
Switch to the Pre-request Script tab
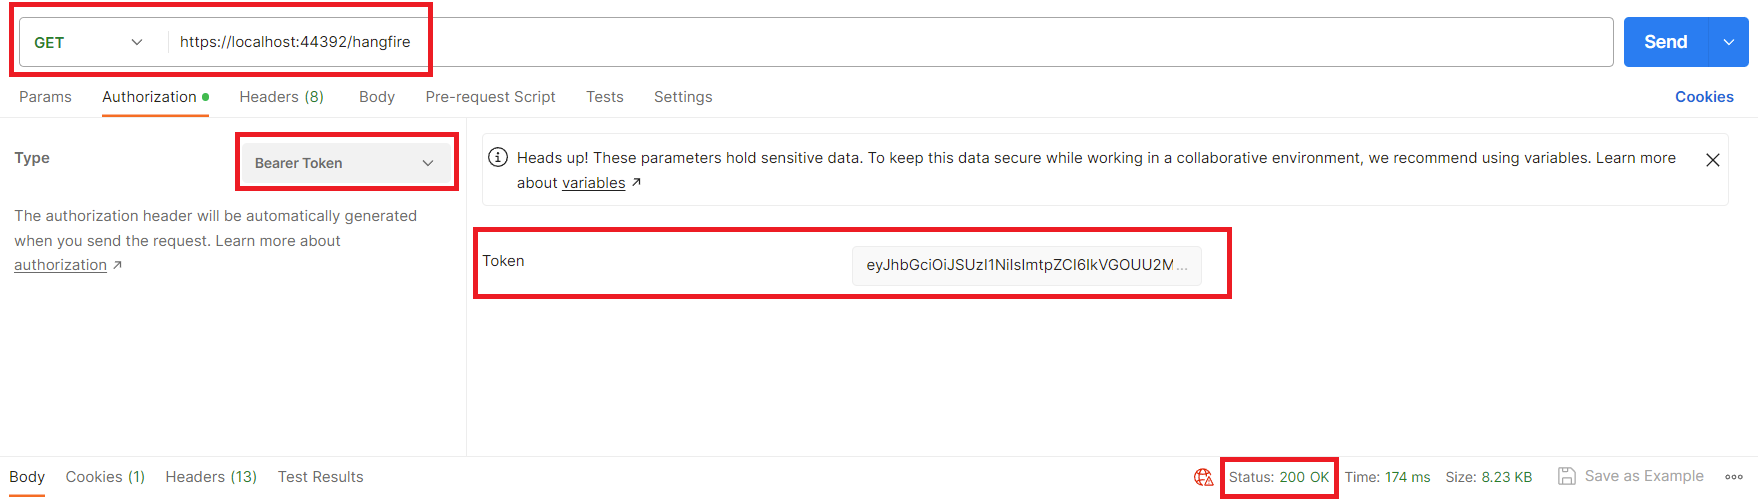click(x=490, y=97)
